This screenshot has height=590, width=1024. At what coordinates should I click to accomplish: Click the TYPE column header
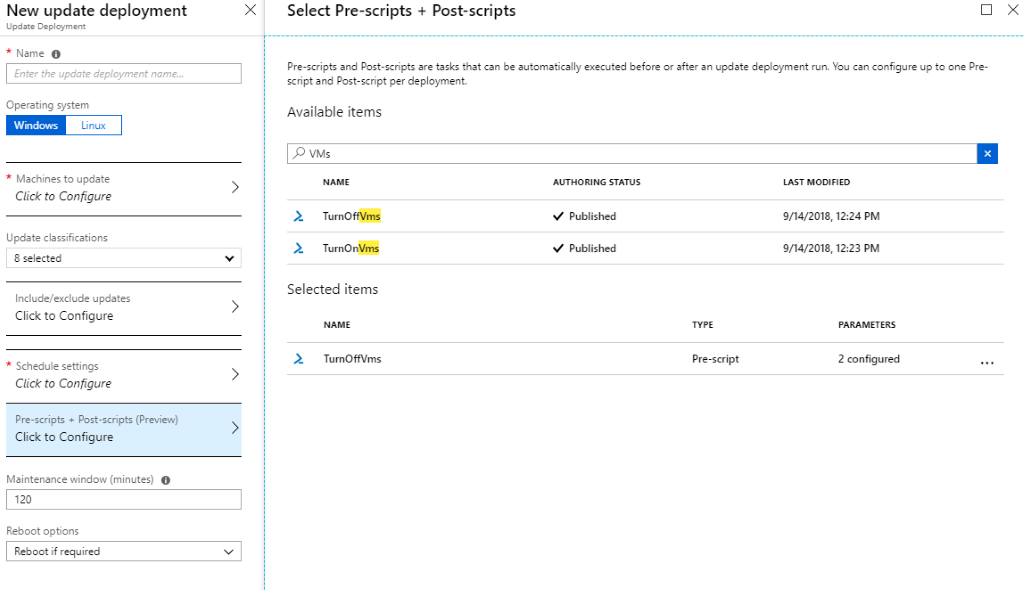tap(703, 325)
